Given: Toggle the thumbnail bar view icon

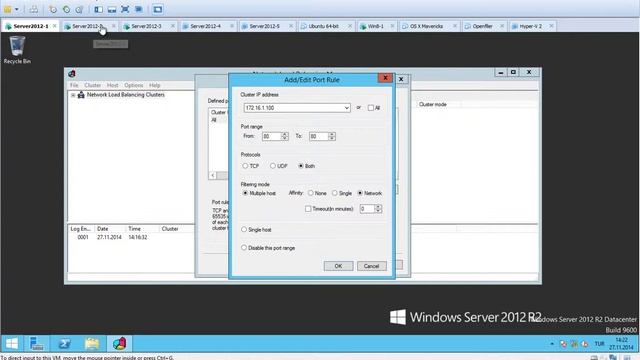Looking at the screenshot, I should click(111, 9).
